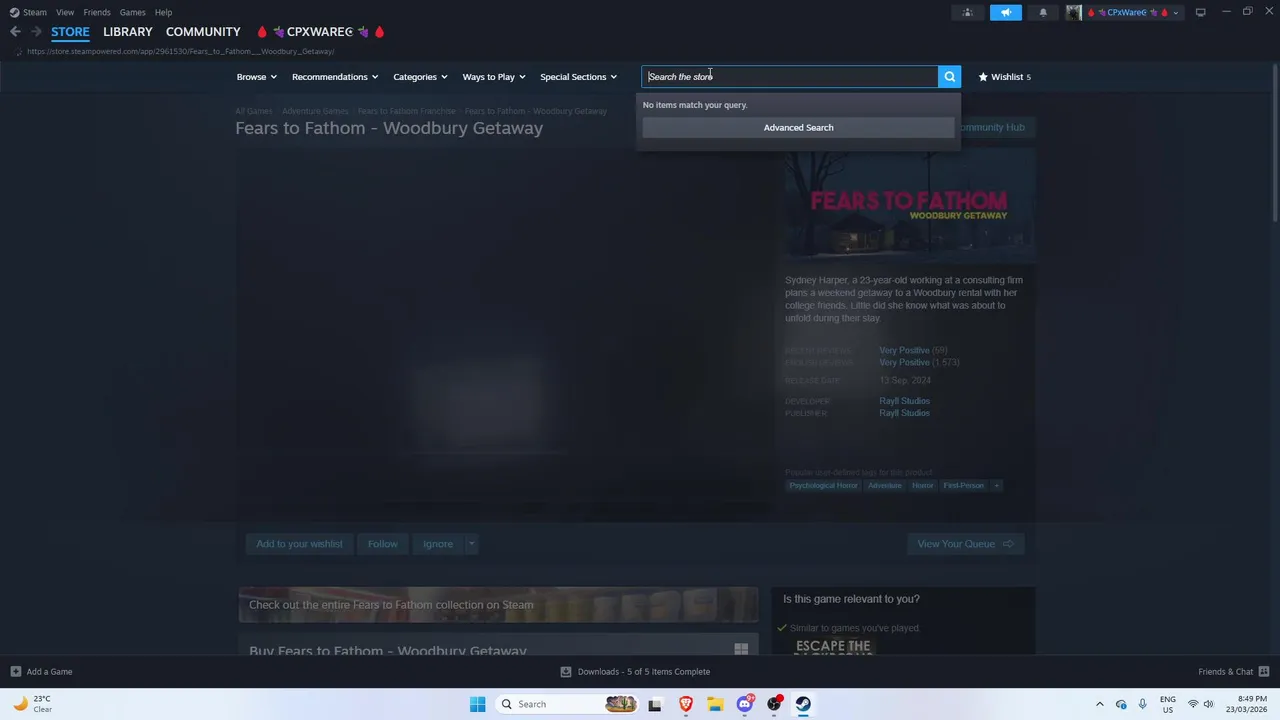Open the Games menu
Image resolution: width=1280 pixels, height=720 pixels.
click(132, 12)
